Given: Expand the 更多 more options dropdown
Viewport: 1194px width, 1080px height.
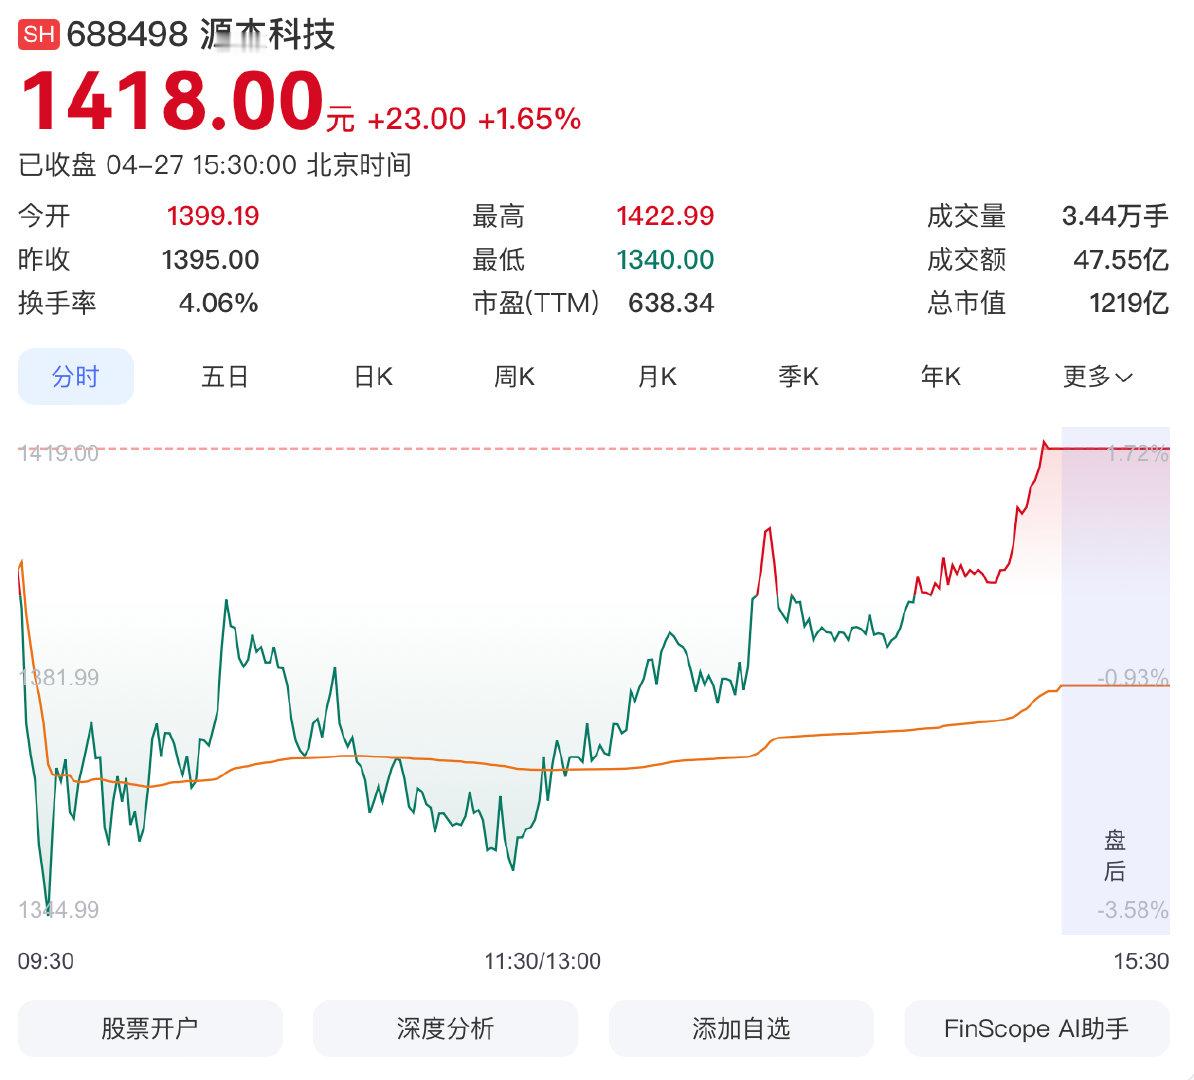Looking at the screenshot, I should click(x=1098, y=376).
